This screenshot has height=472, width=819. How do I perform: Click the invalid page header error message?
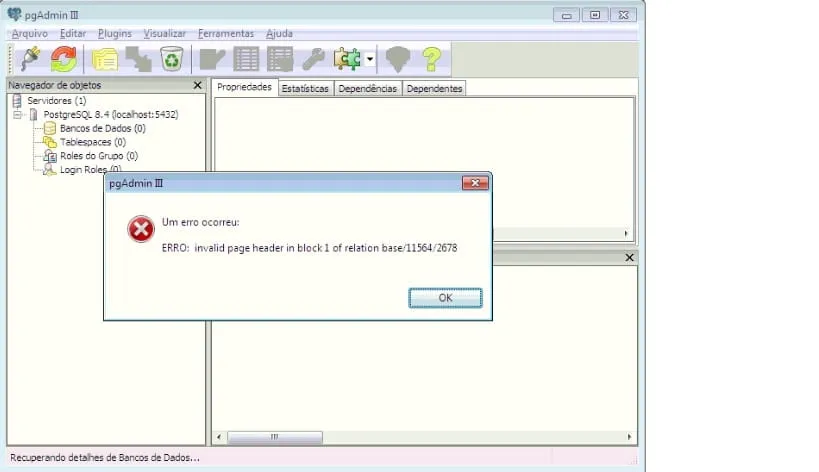(x=309, y=248)
